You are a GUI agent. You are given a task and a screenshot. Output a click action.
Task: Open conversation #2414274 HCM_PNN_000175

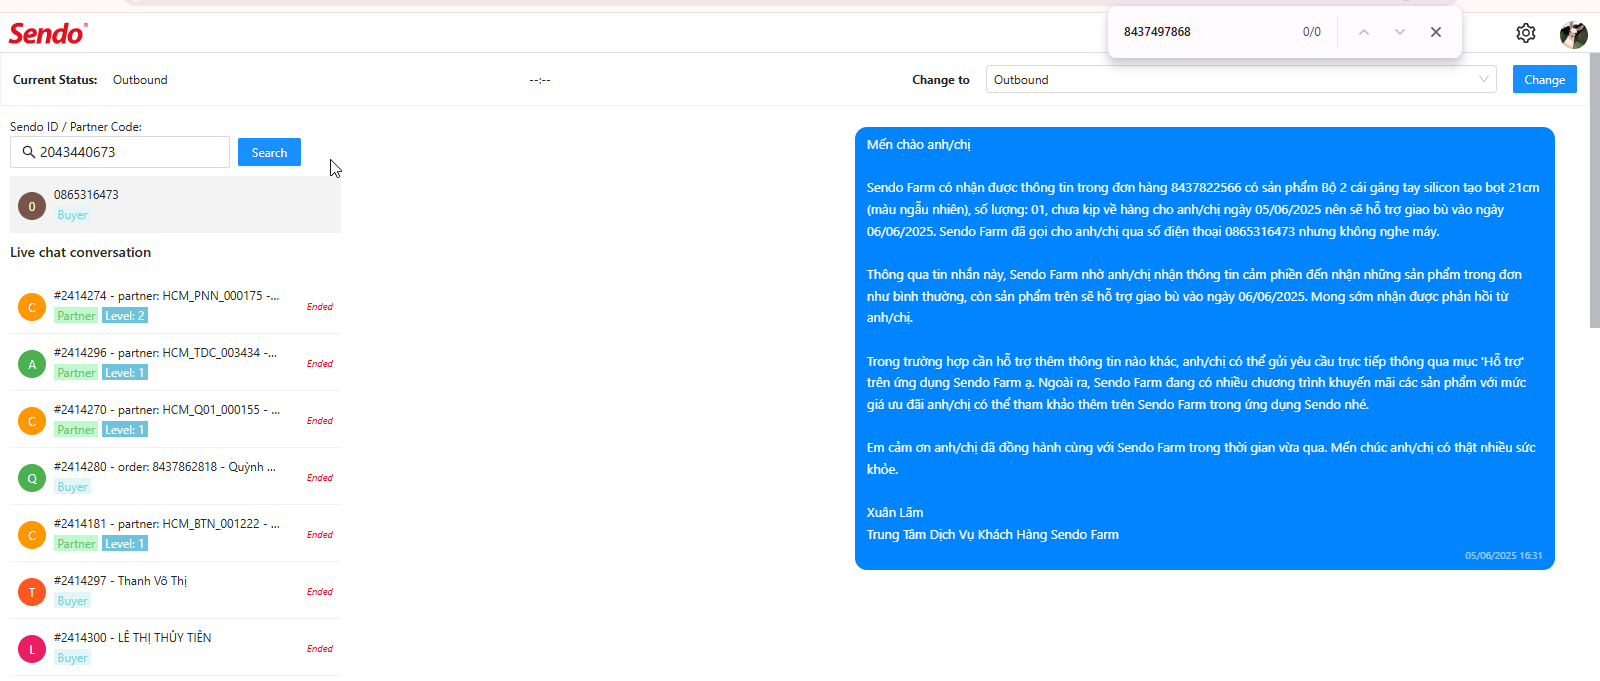pos(175,305)
